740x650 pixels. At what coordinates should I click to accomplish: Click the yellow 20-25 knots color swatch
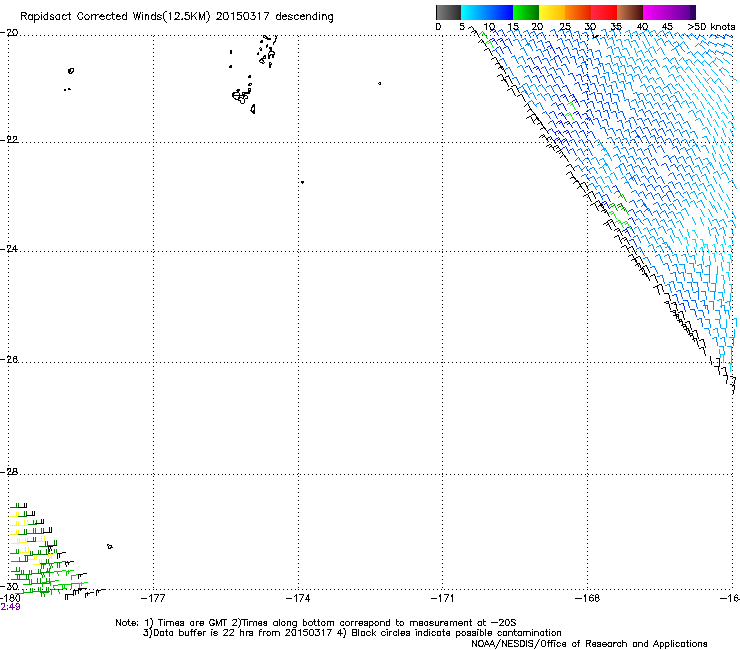point(552,12)
